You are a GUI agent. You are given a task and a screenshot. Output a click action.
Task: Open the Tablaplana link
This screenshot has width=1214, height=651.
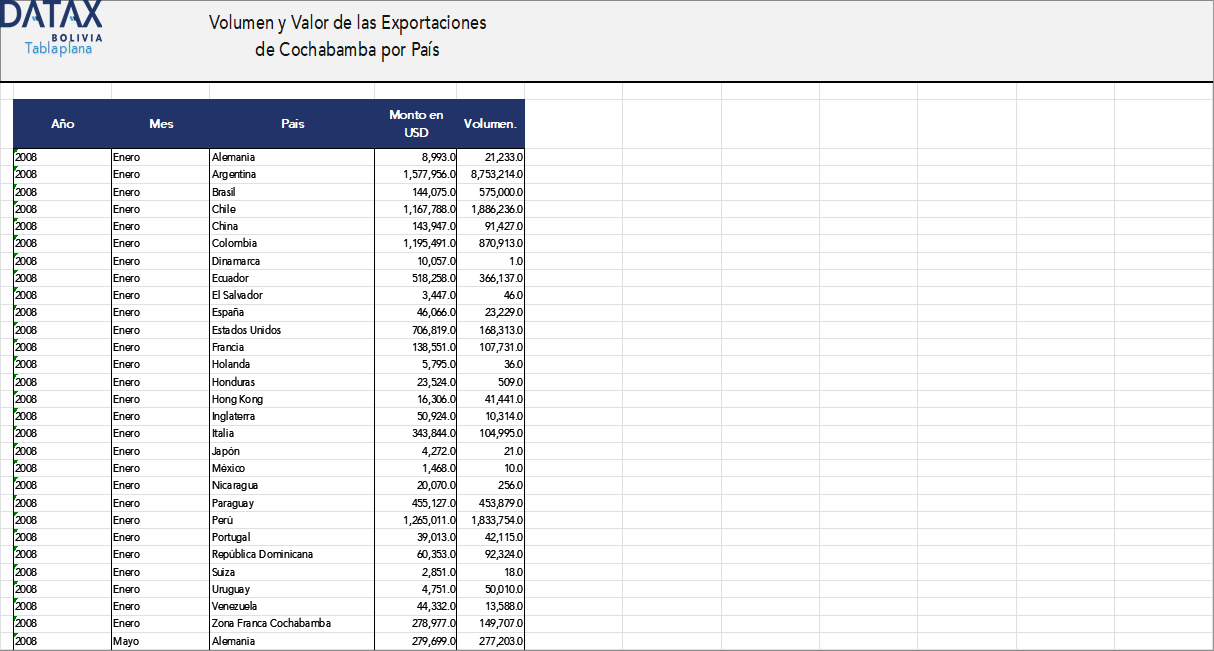[58, 48]
